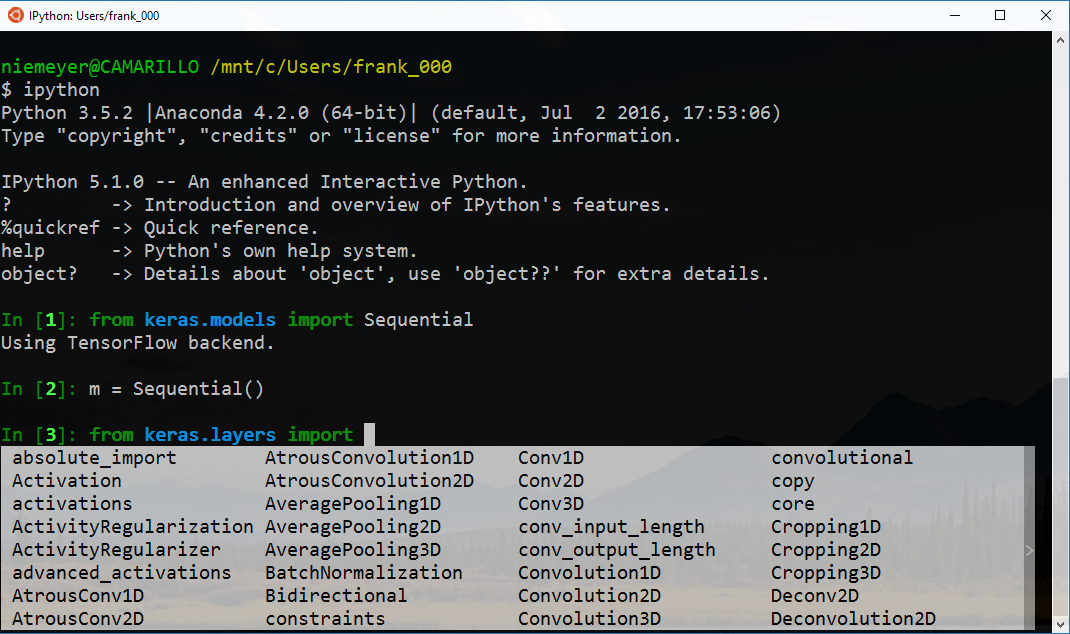This screenshot has width=1070, height=634.
Task: Select Bidirectional from the suggestion list
Action: click(332, 595)
